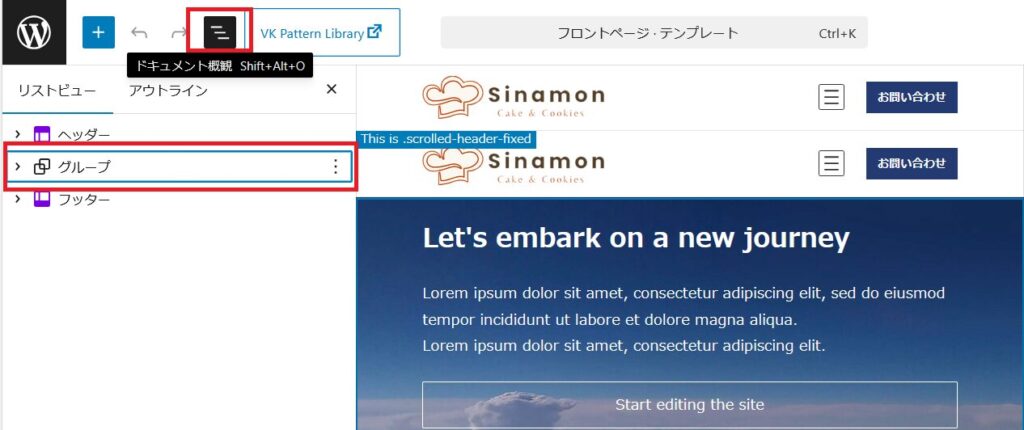Toggle the Document Overview list icon
The image size is (1024, 430).
[220, 33]
